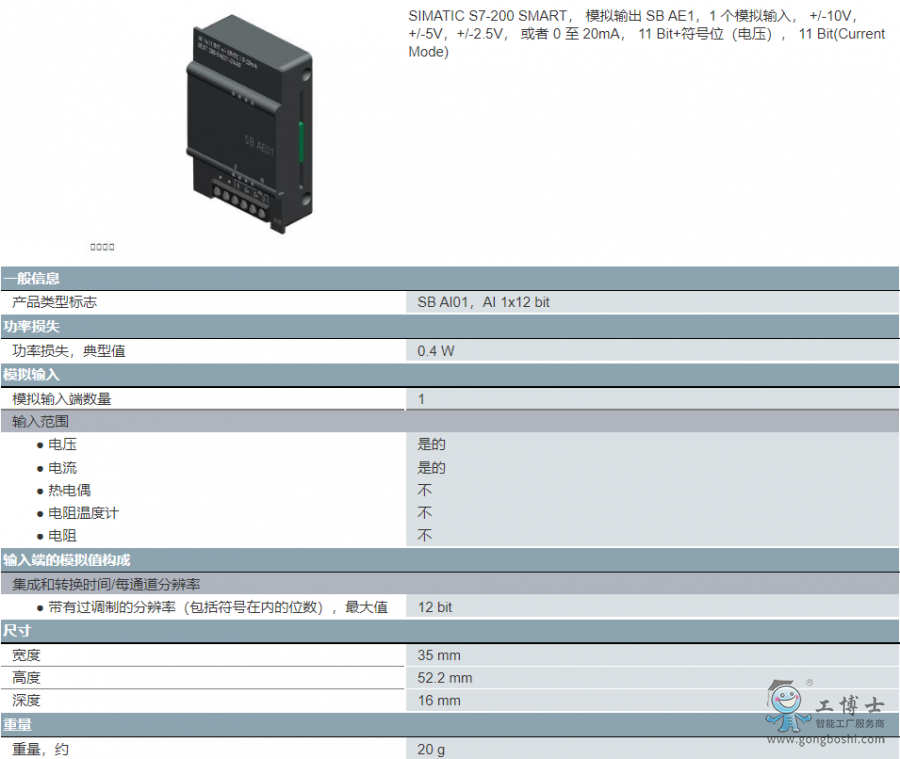The width and height of the screenshot is (900, 759).
Task: Click the '35 mm' value
Action: 439,655
